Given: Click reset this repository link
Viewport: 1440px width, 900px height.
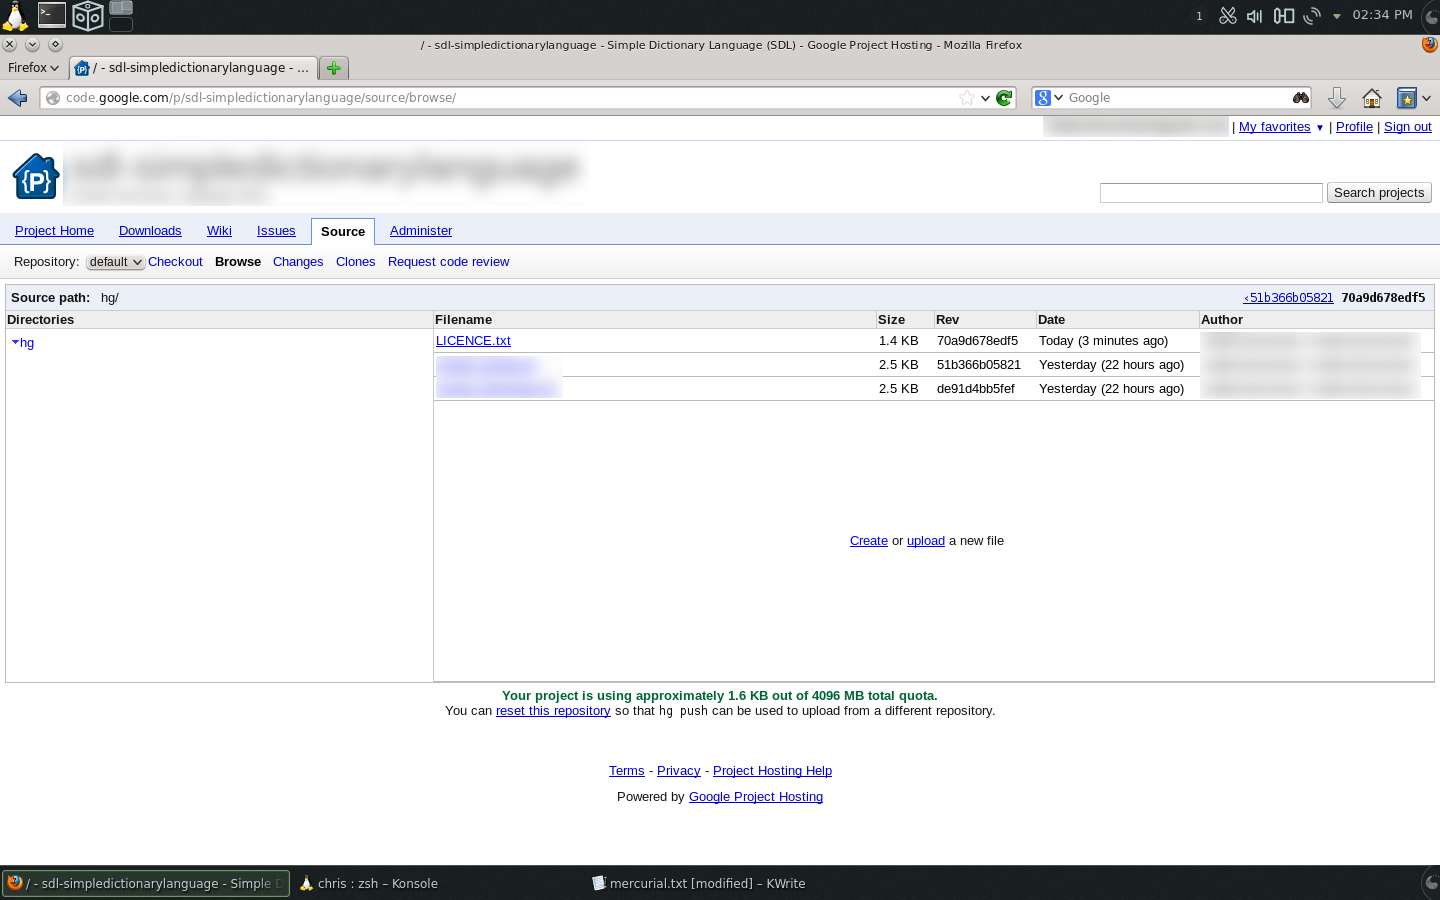Looking at the screenshot, I should pos(553,711).
